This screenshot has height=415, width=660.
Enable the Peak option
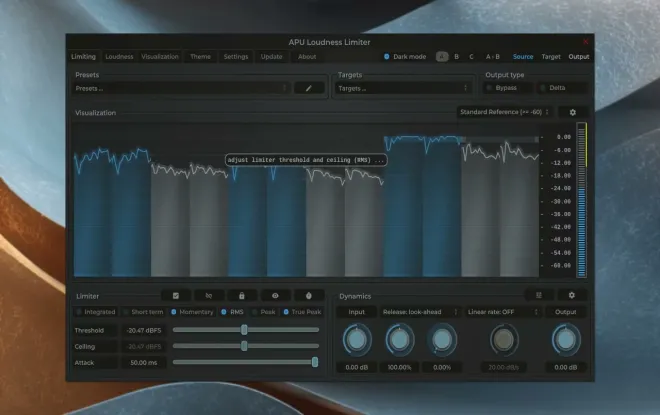[x=264, y=312]
